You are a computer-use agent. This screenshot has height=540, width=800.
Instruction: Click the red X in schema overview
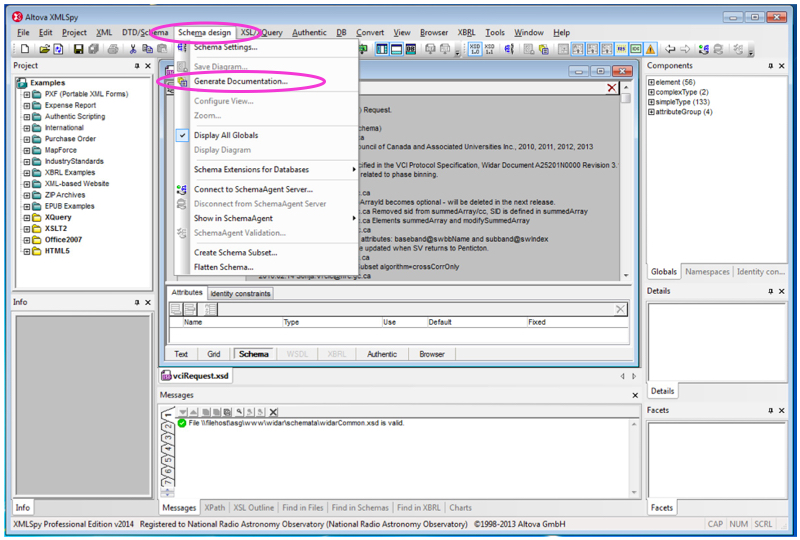pos(612,88)
